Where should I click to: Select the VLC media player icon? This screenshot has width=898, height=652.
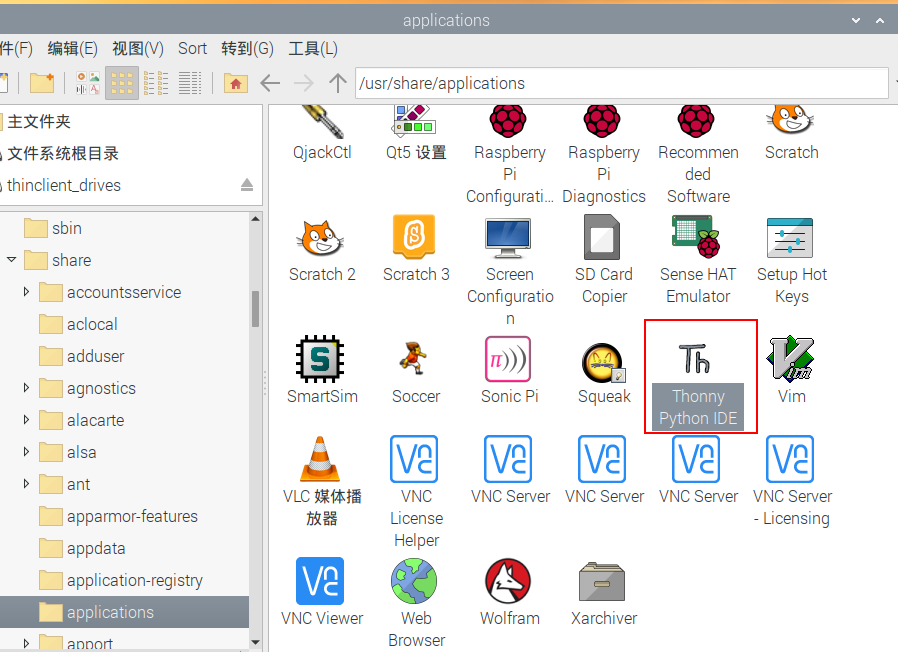tap(320, 458)
